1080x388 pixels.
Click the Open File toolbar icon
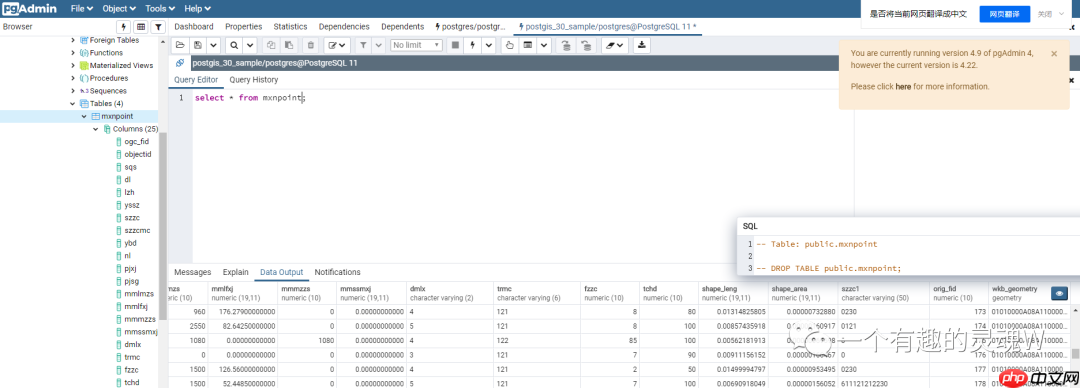(x=180, y=45)
